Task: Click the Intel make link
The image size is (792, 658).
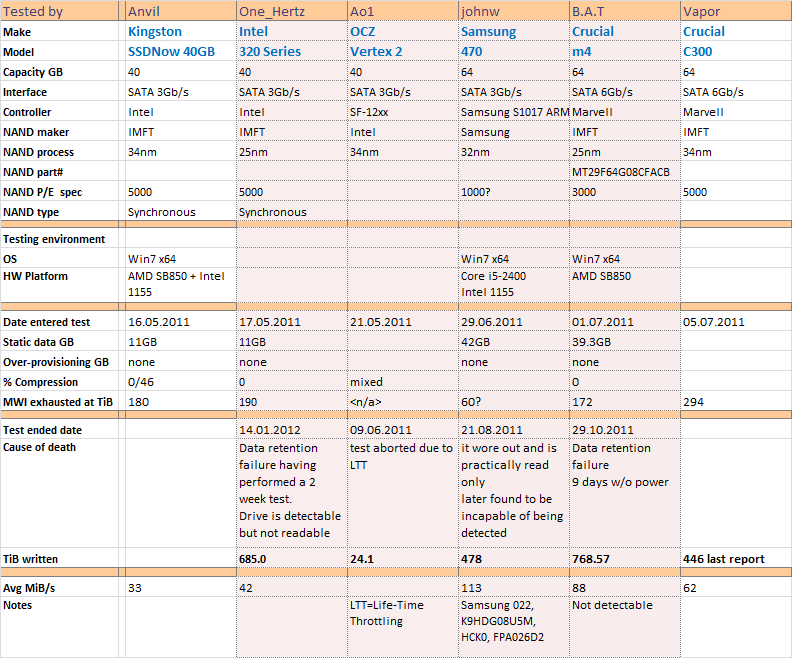Action: pos(254,31)
